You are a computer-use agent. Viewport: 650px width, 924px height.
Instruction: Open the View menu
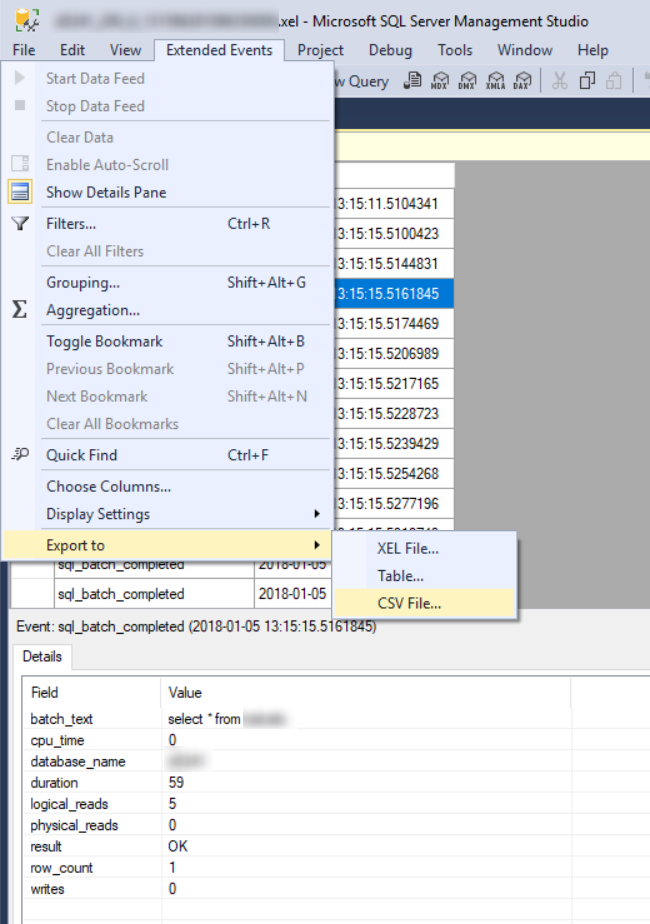pos(125,50)
